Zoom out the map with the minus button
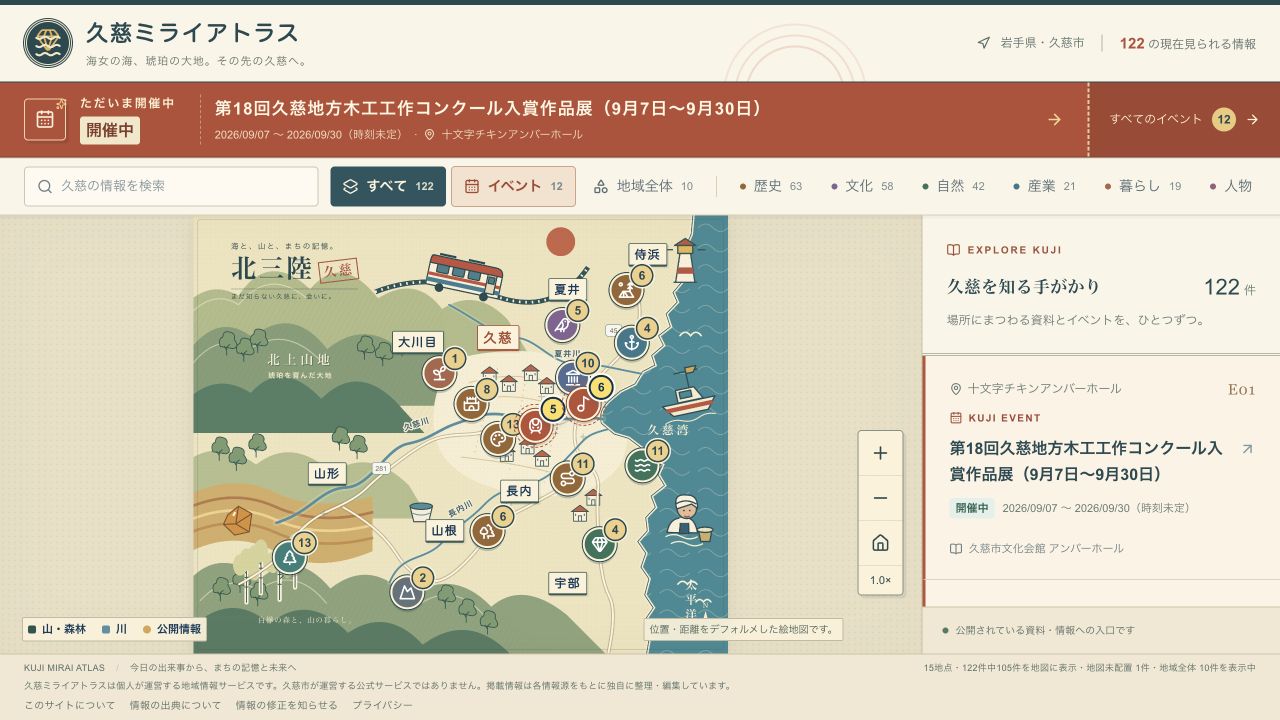This screenshot has width=1280, height=720. click(880, 498)
